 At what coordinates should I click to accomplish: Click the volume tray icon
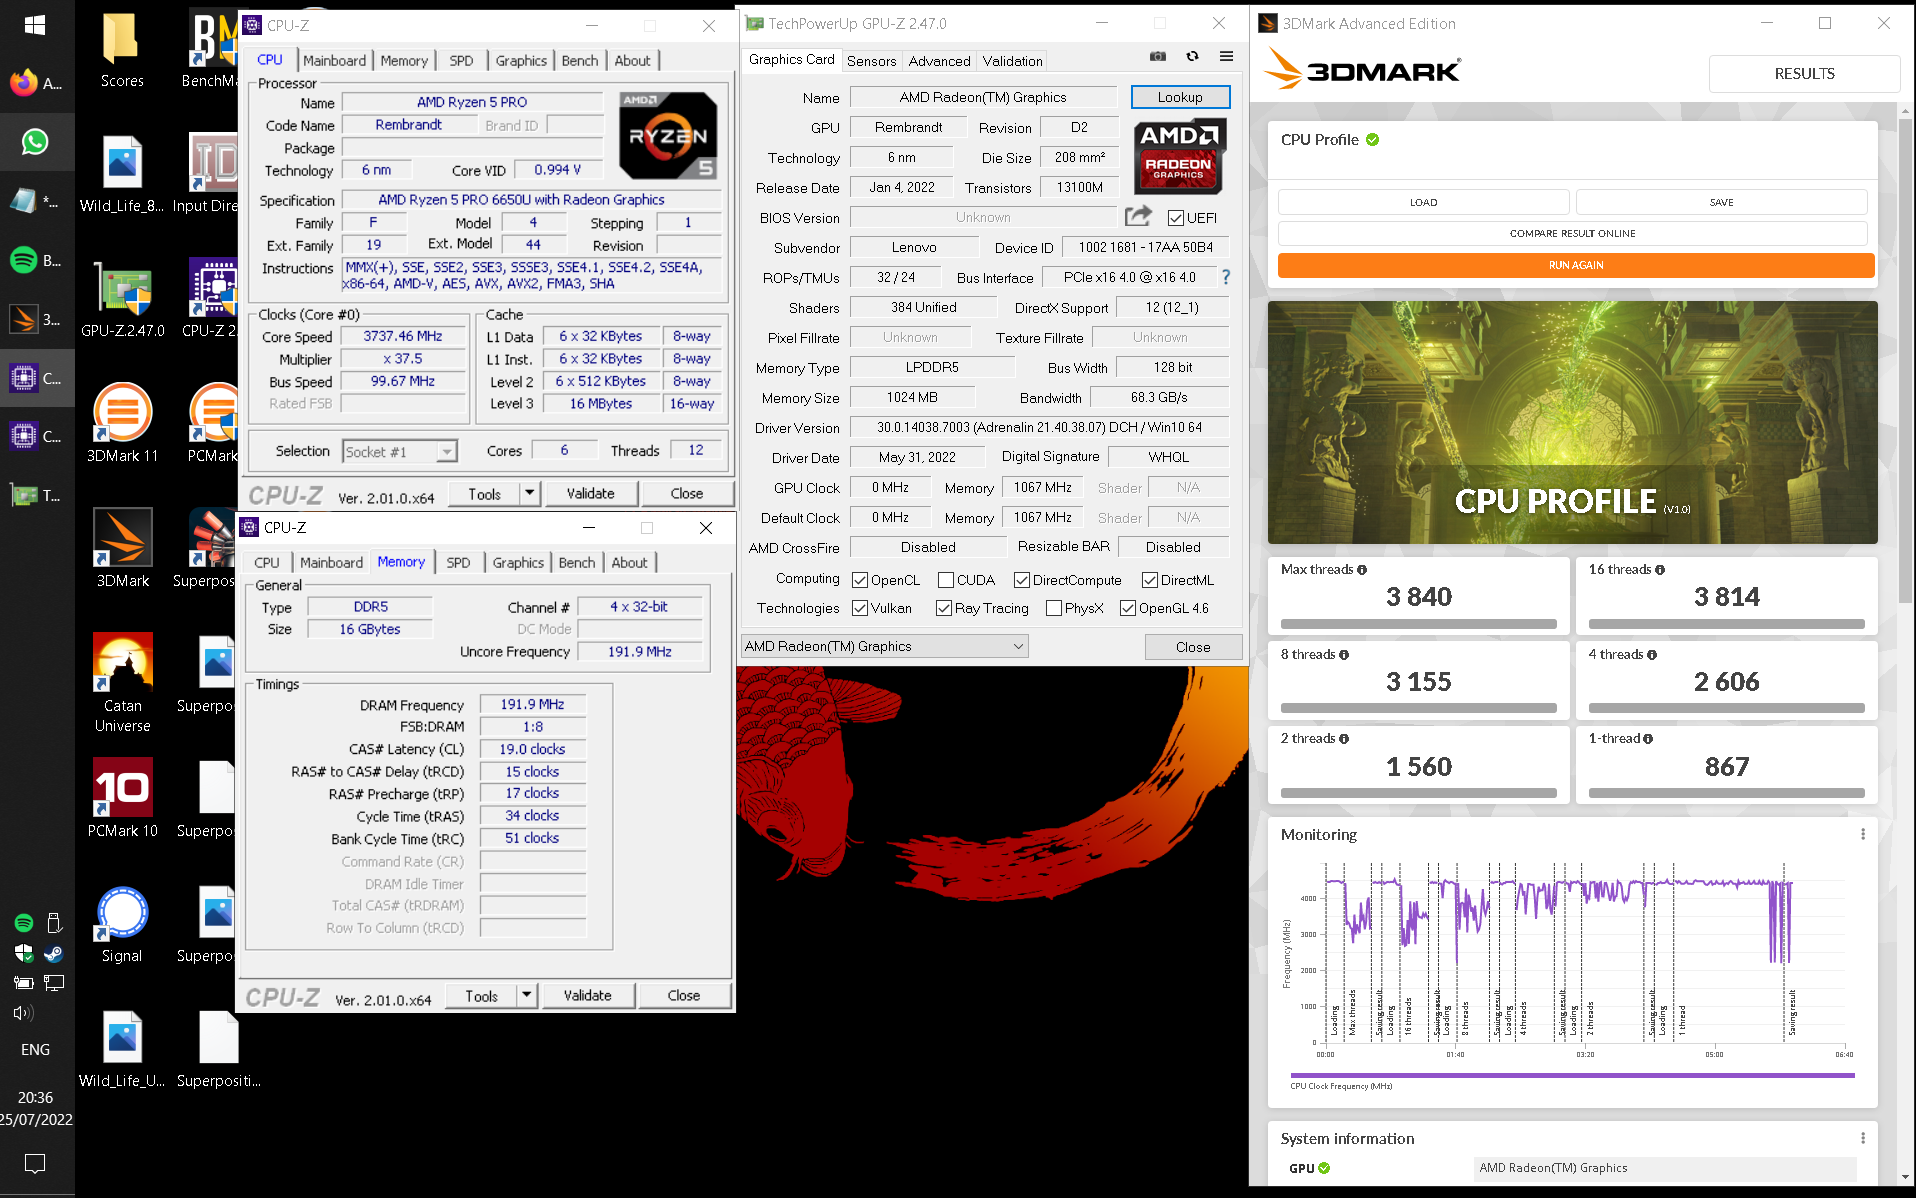pos(24,1013)
